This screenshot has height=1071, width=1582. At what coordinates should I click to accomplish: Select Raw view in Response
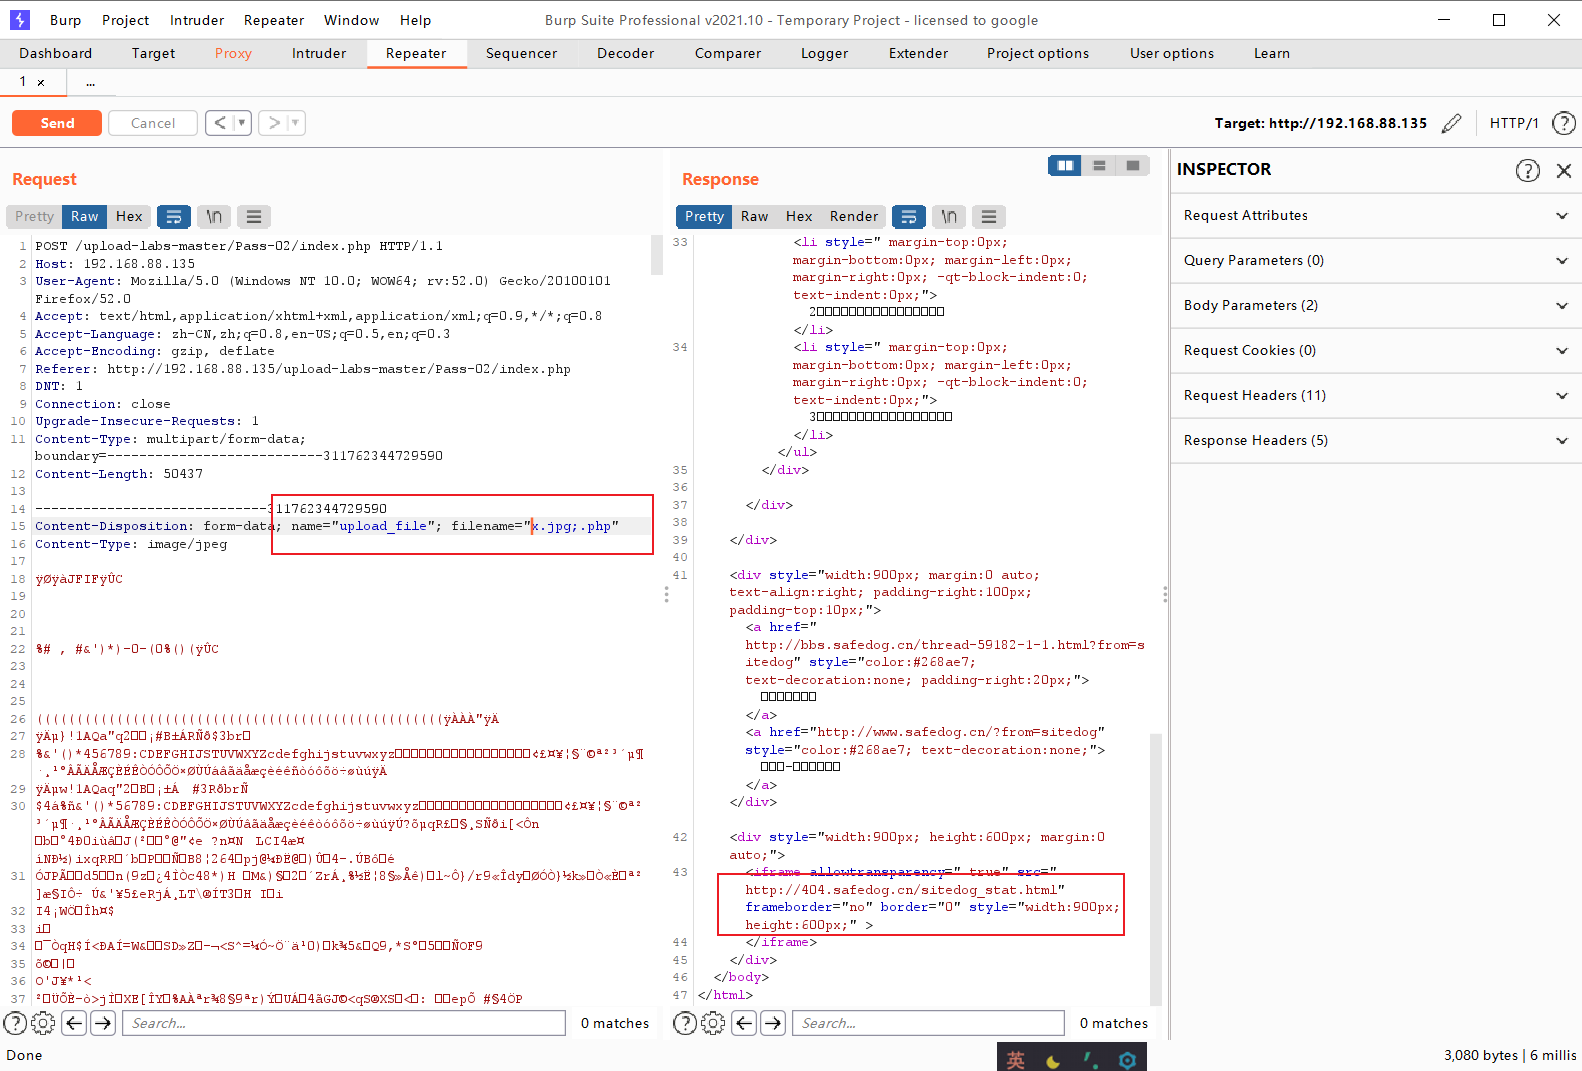[754, 216]
